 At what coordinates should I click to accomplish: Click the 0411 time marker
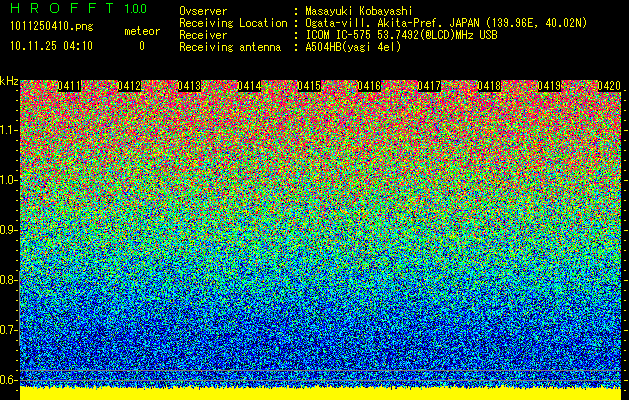point(69,86)
